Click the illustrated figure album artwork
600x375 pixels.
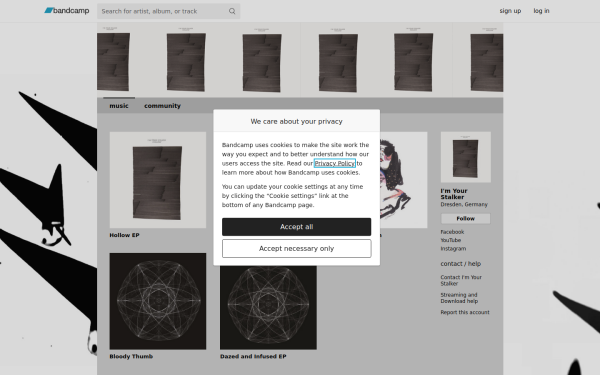click(404, 180)
